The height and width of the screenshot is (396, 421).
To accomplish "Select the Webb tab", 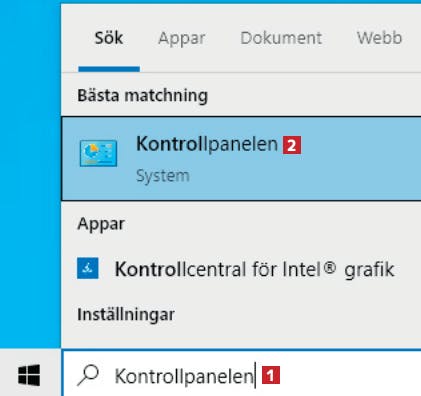I will 379,38.
